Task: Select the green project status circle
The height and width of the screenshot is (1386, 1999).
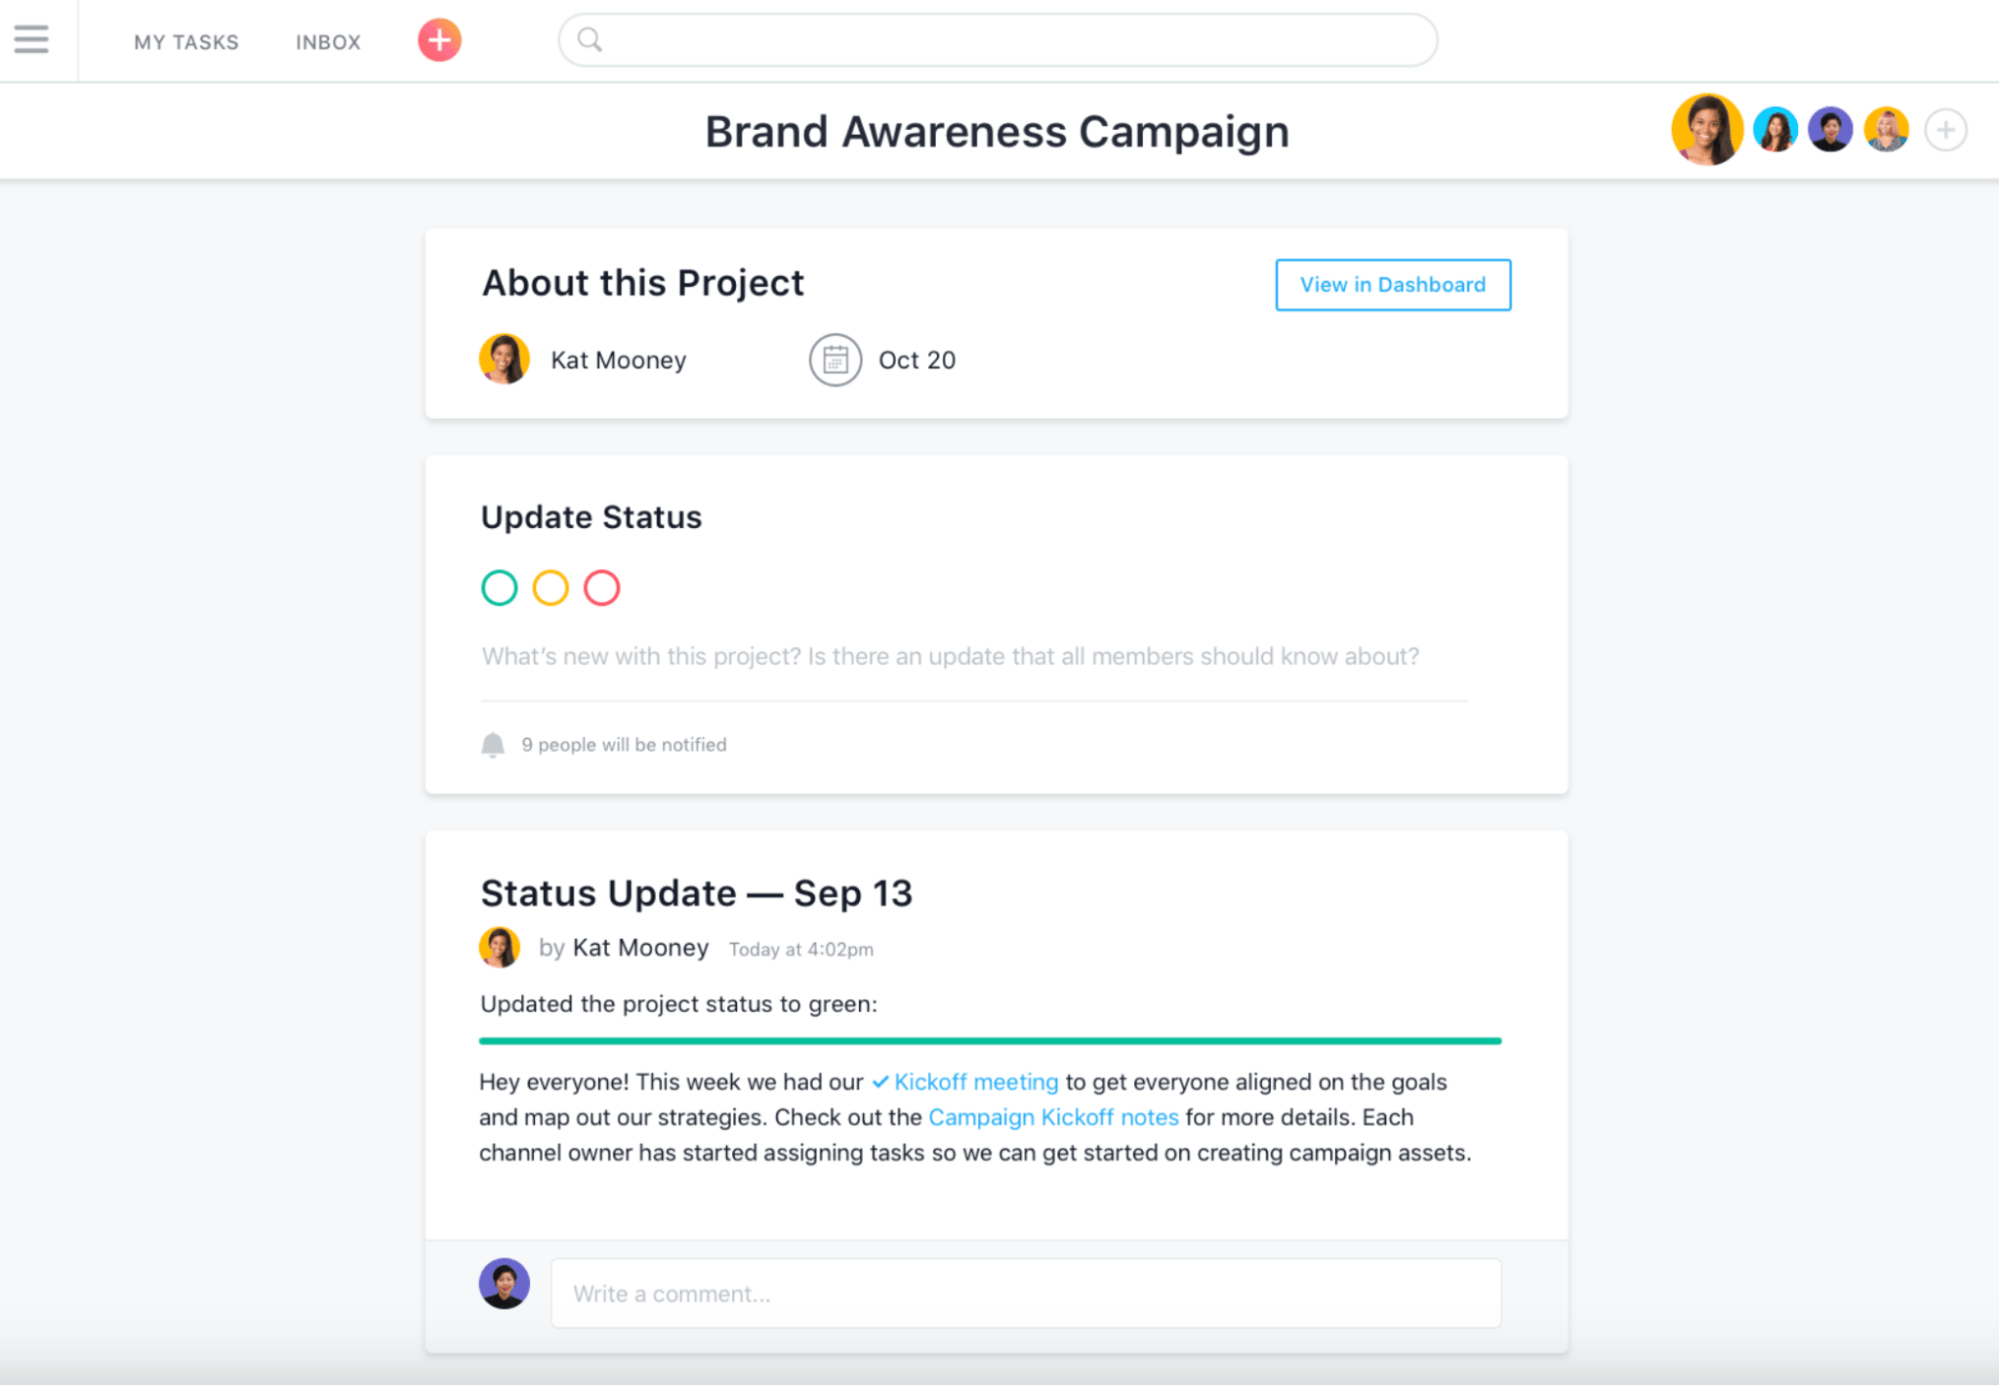Action: (x=500, y=588)
